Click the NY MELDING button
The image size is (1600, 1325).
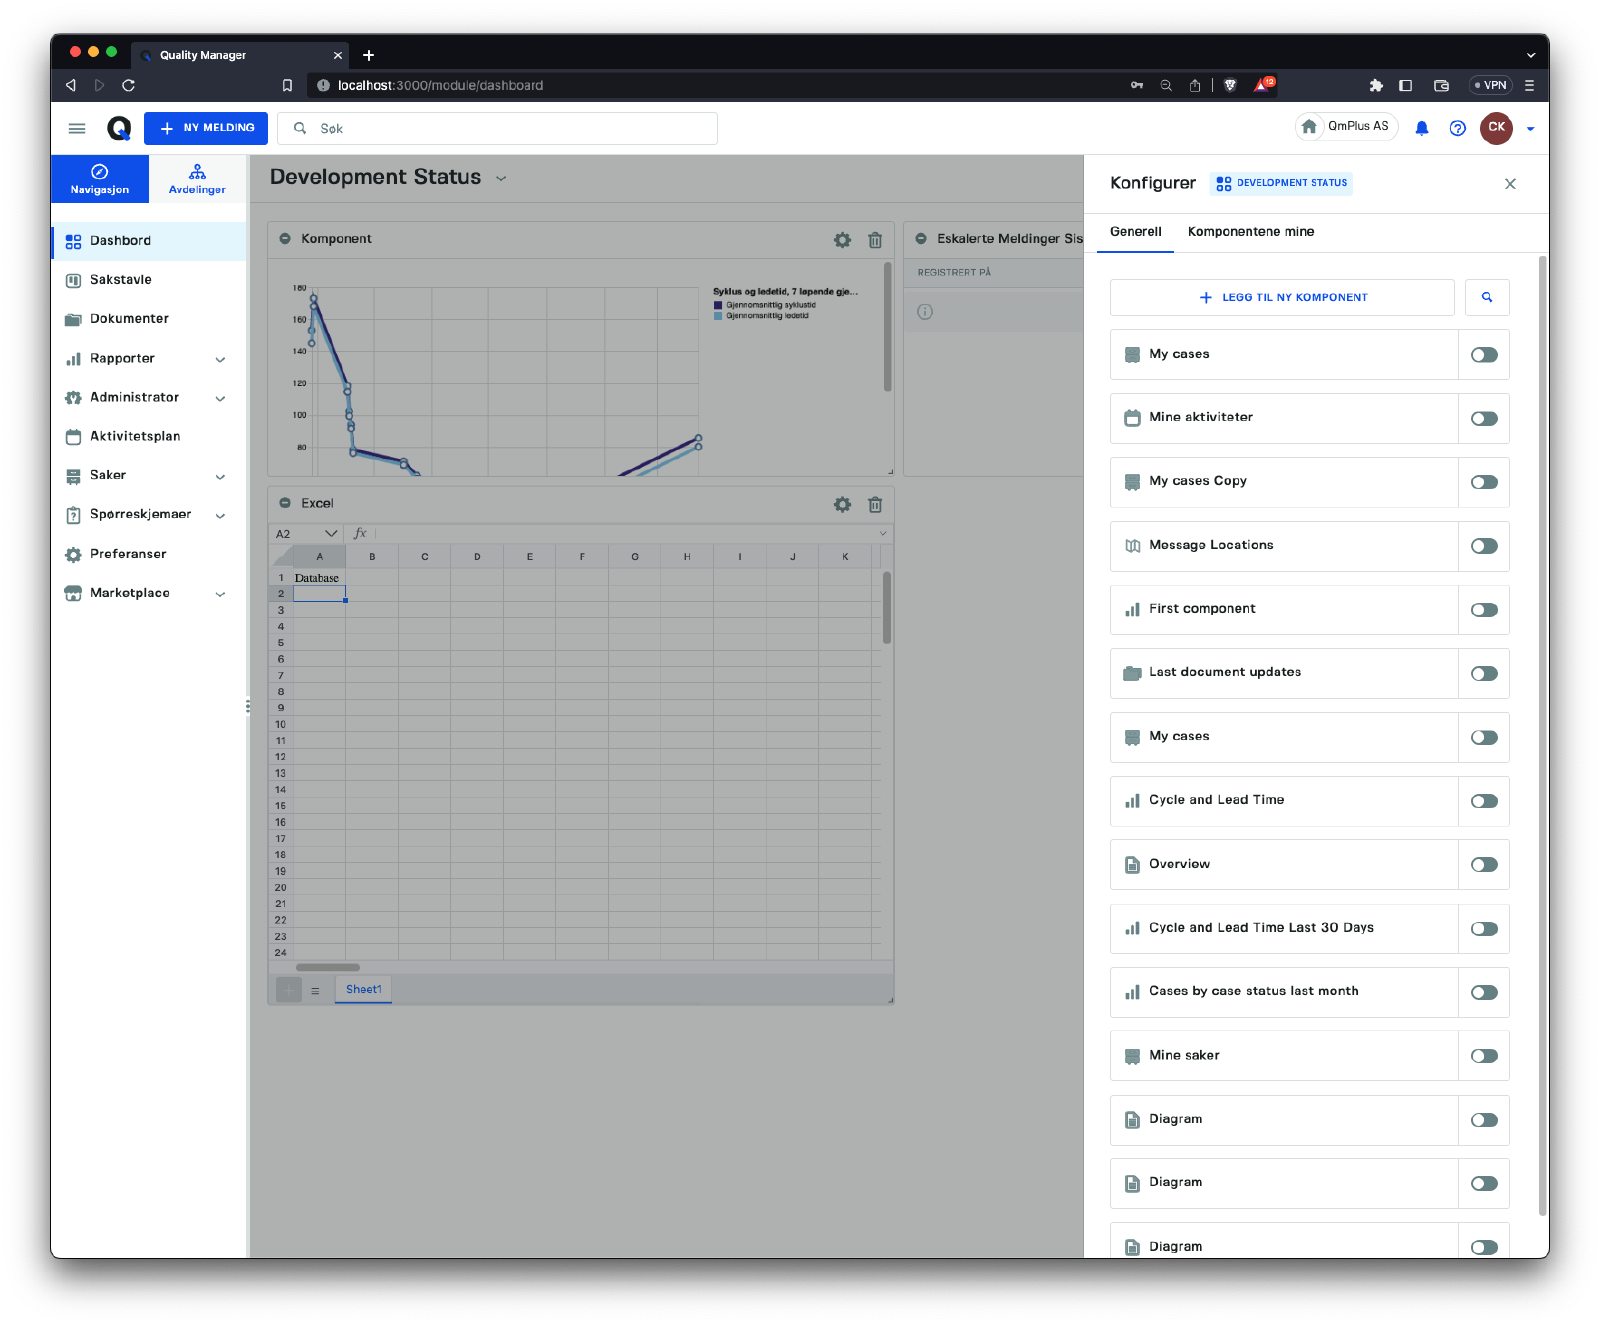click(206, 128)
